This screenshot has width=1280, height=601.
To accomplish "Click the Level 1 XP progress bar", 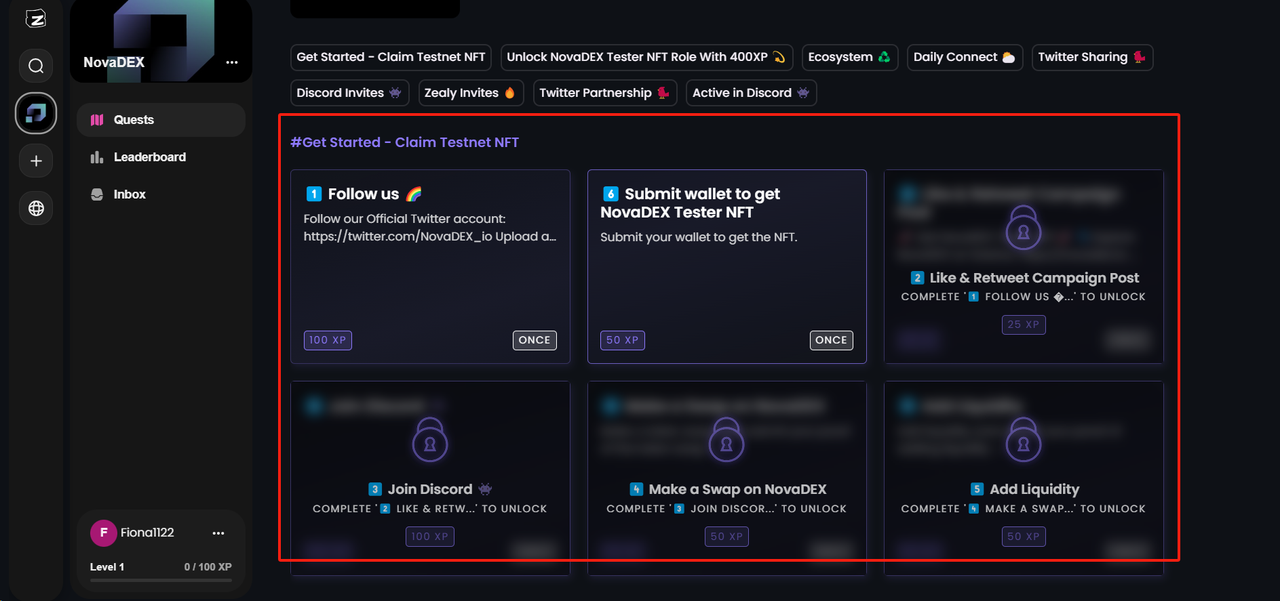I will click(x=161, y=580).
